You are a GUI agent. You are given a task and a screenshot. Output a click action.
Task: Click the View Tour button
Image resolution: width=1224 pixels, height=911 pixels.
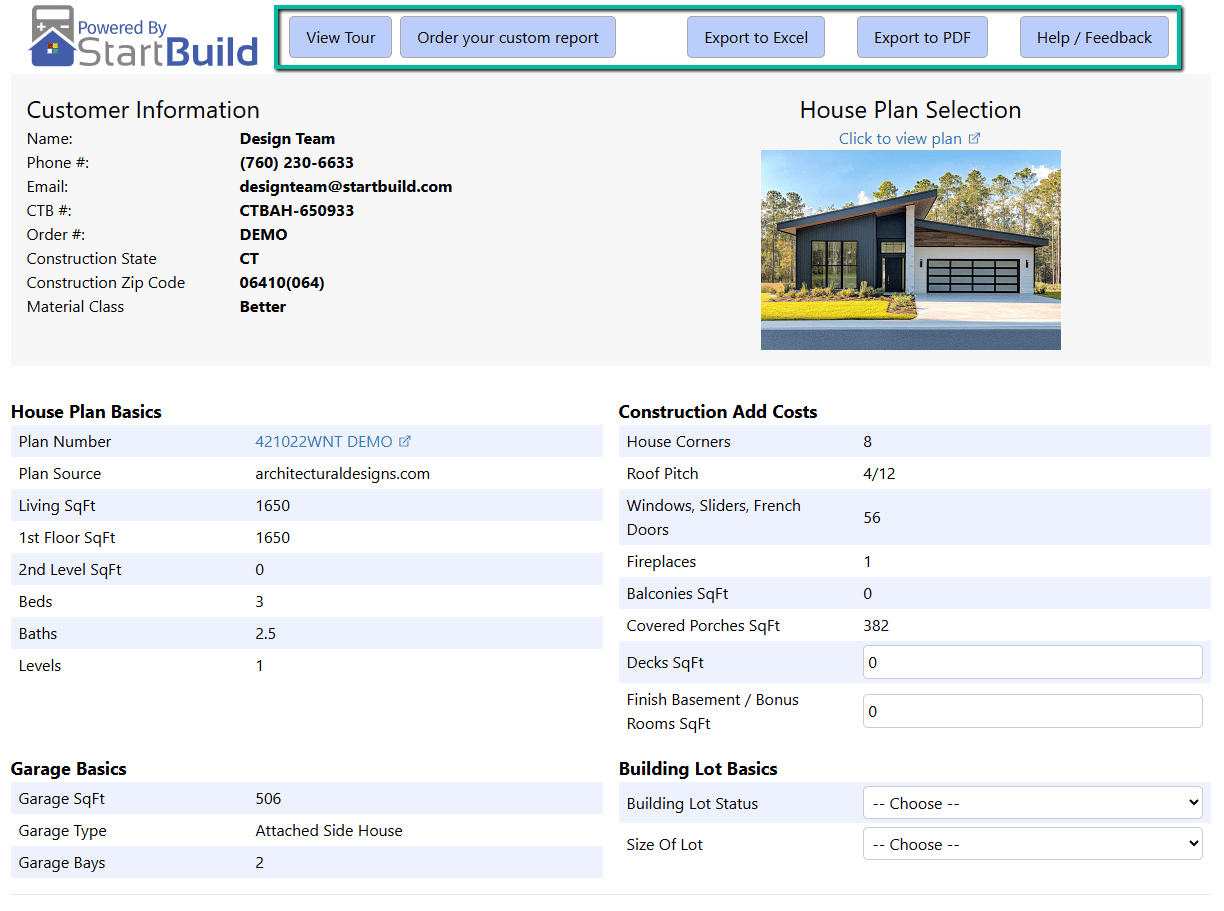[x=340, y=36]
